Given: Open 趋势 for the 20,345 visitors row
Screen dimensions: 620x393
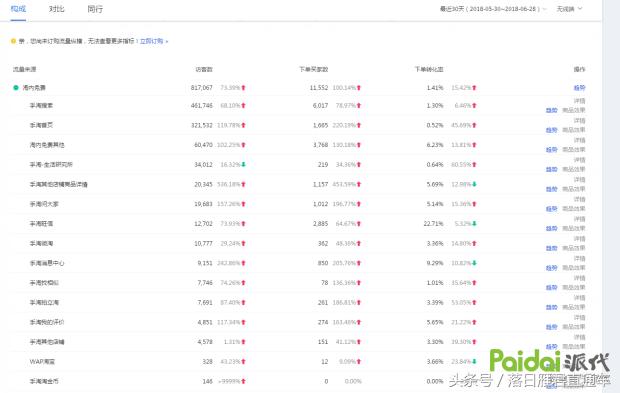Looking at the screenshot, I should [552, 189].
